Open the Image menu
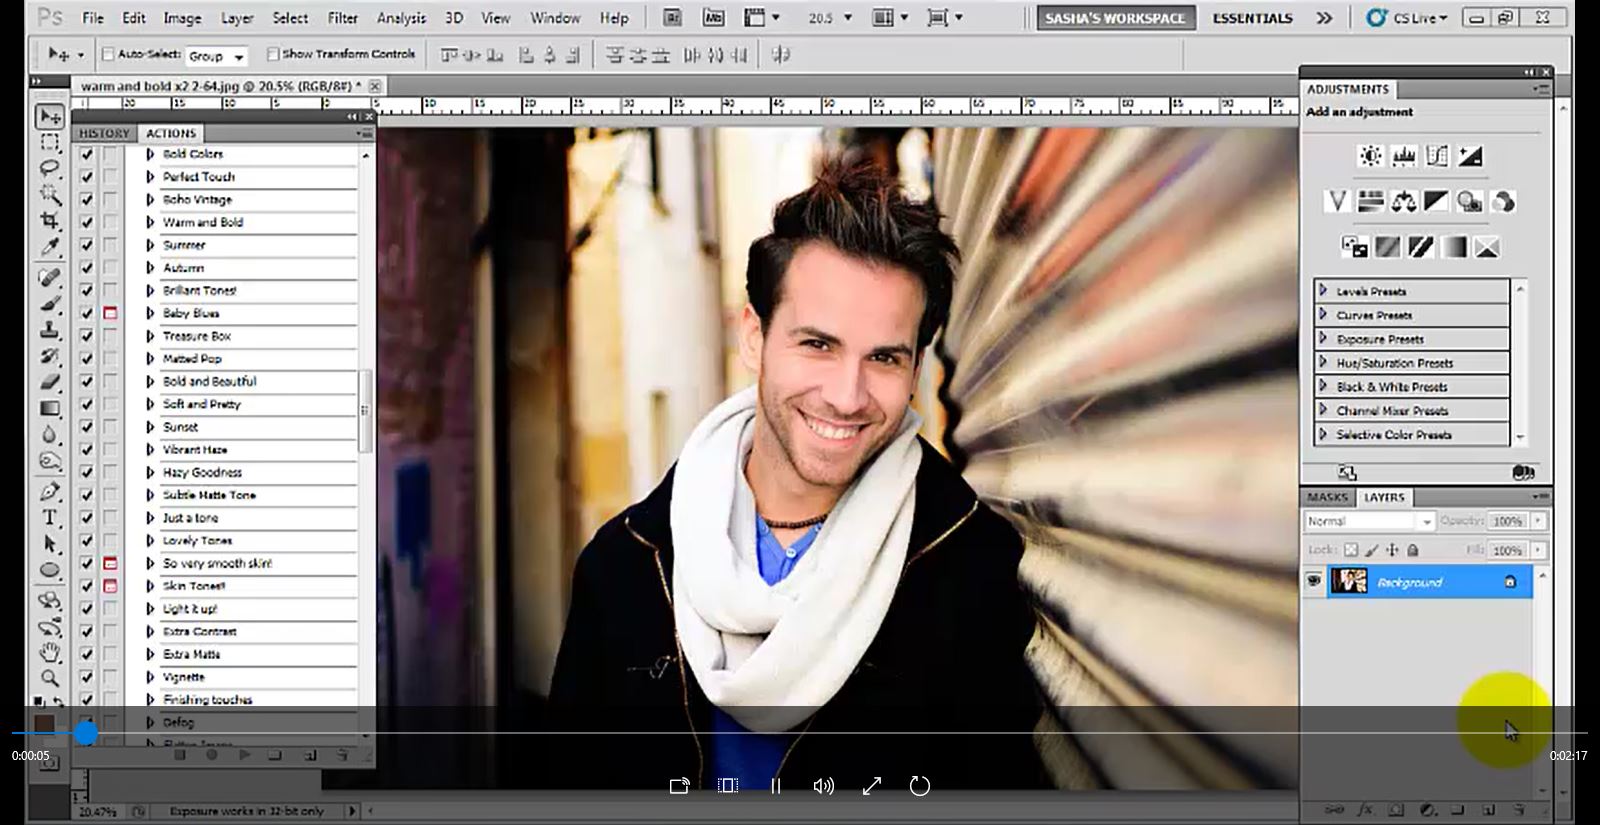 click(x=182, y=18)
